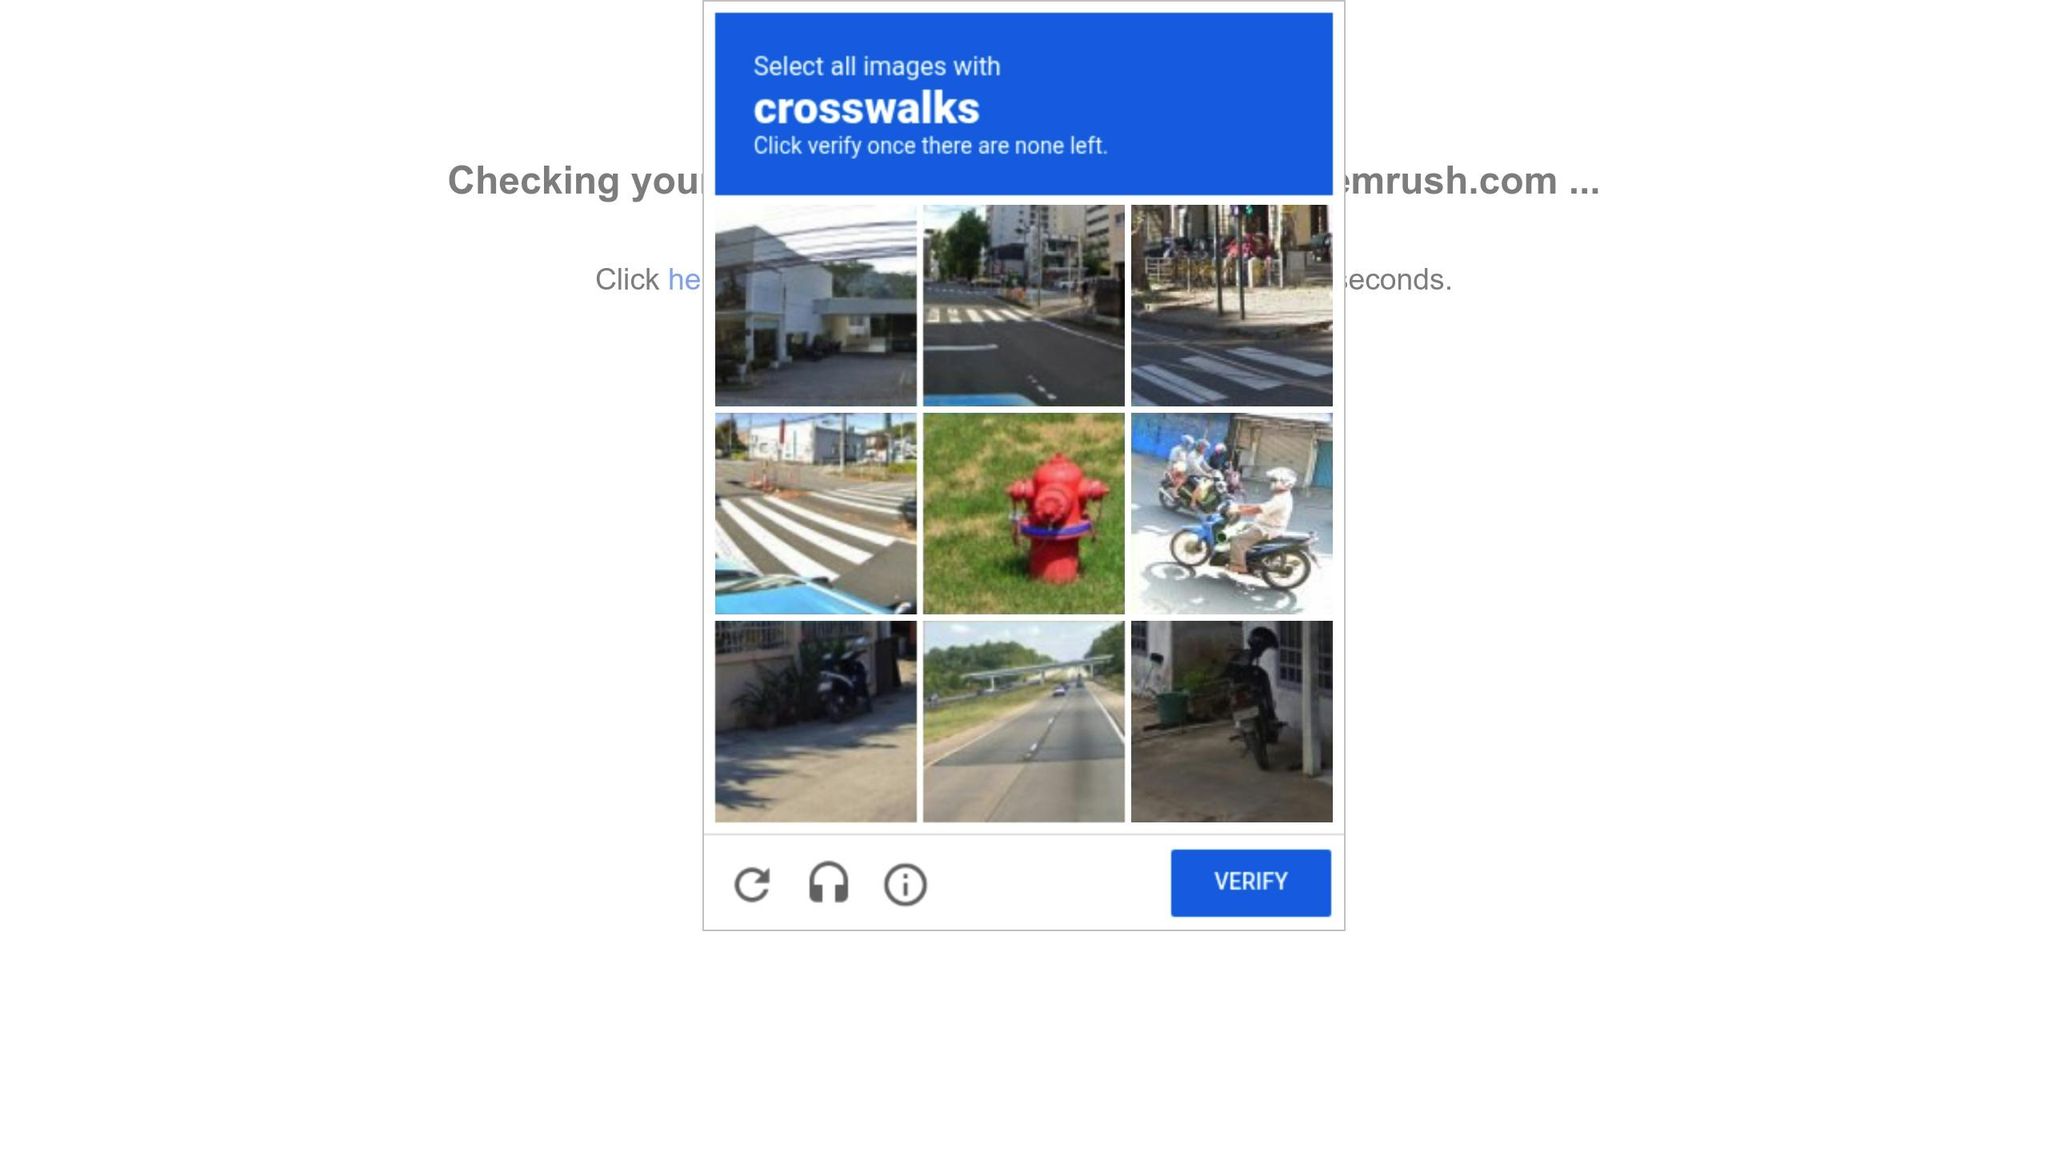This screenshot has width=2048, height=1152.
Task: Click the 'Select all images with' instruction text
Action: point(876,66)
